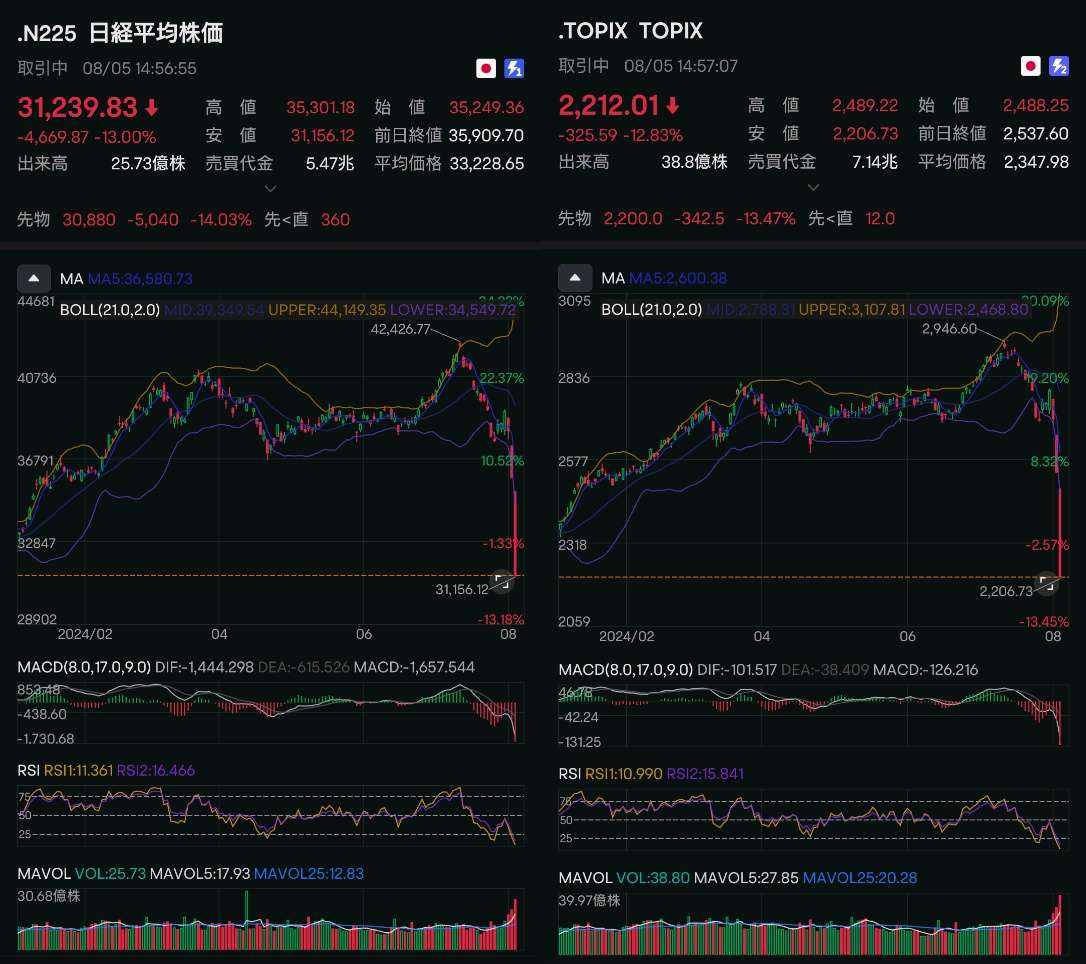Open fullscreen view of Nikkei 225 chart

click(503, 578)
